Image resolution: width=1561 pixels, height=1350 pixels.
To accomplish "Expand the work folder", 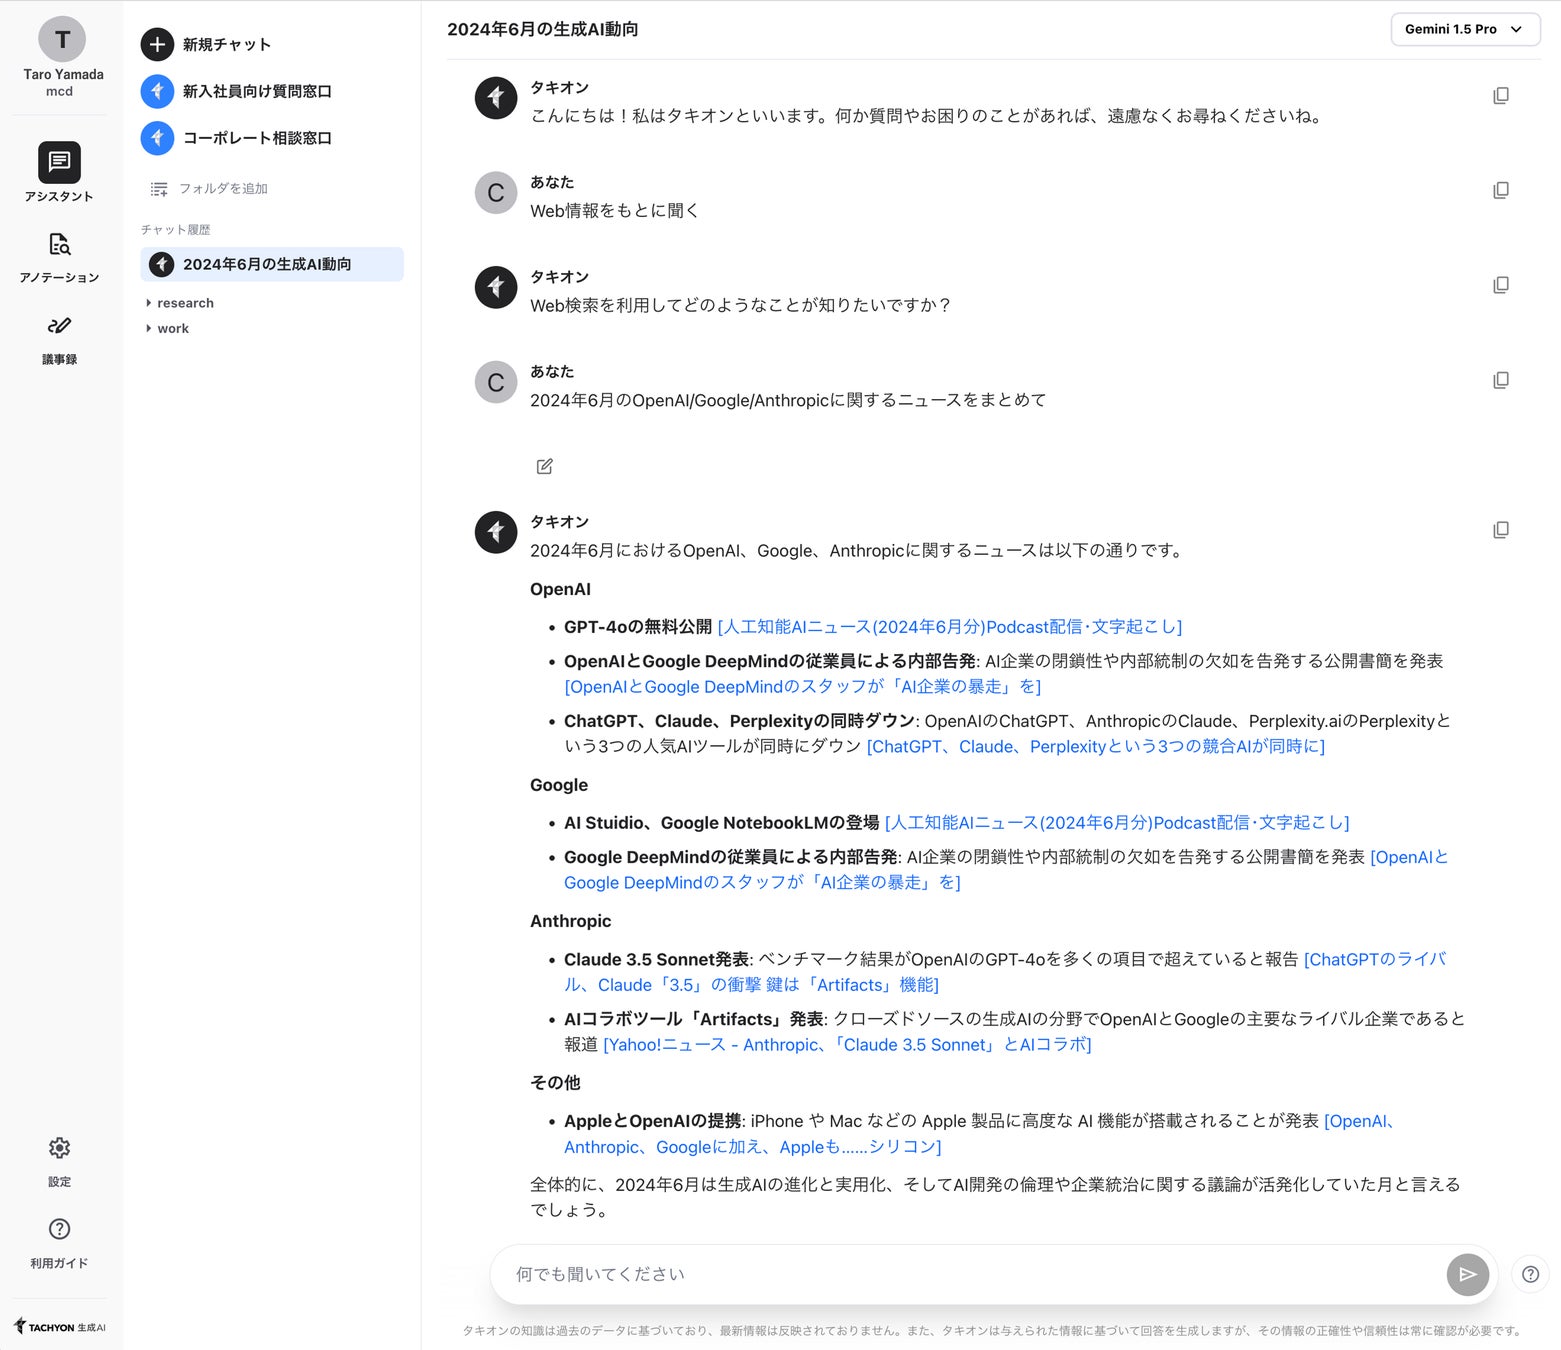I will 167,328.
